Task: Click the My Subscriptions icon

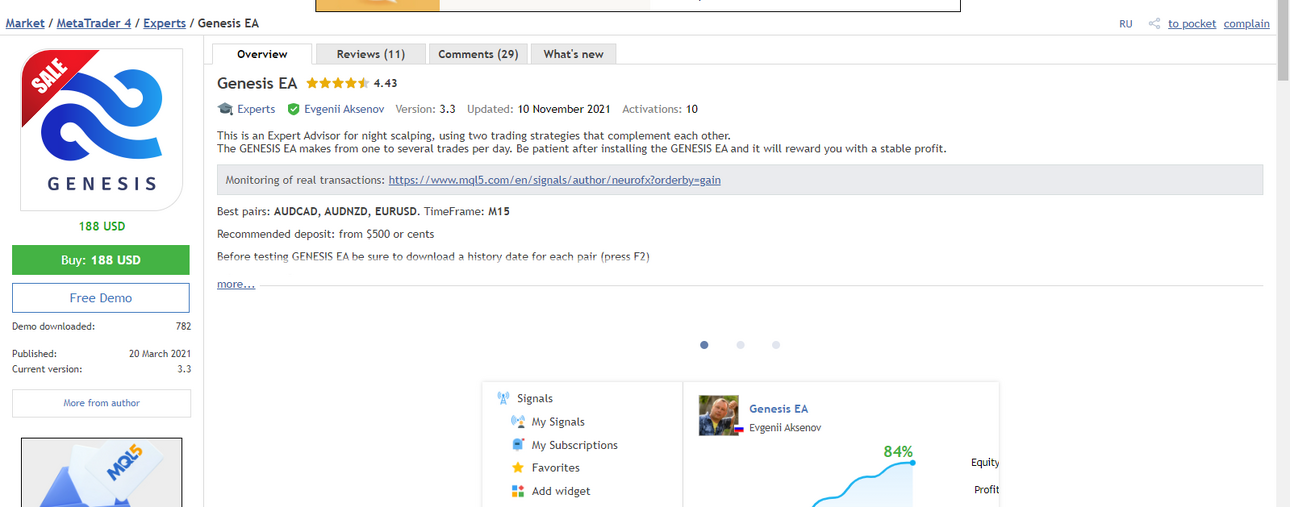Action: [518, 445]
